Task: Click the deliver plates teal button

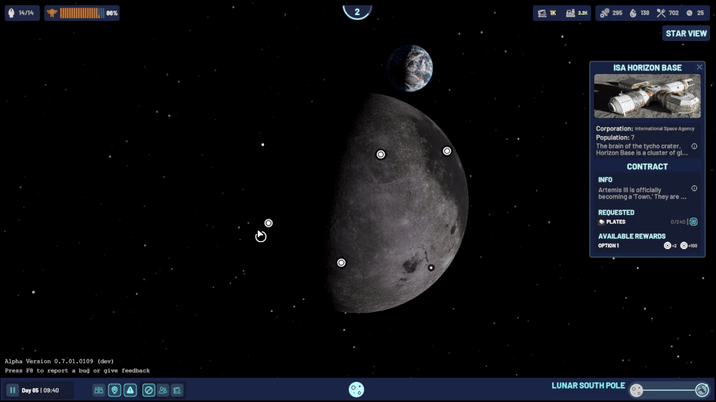Action: (694, 222)
